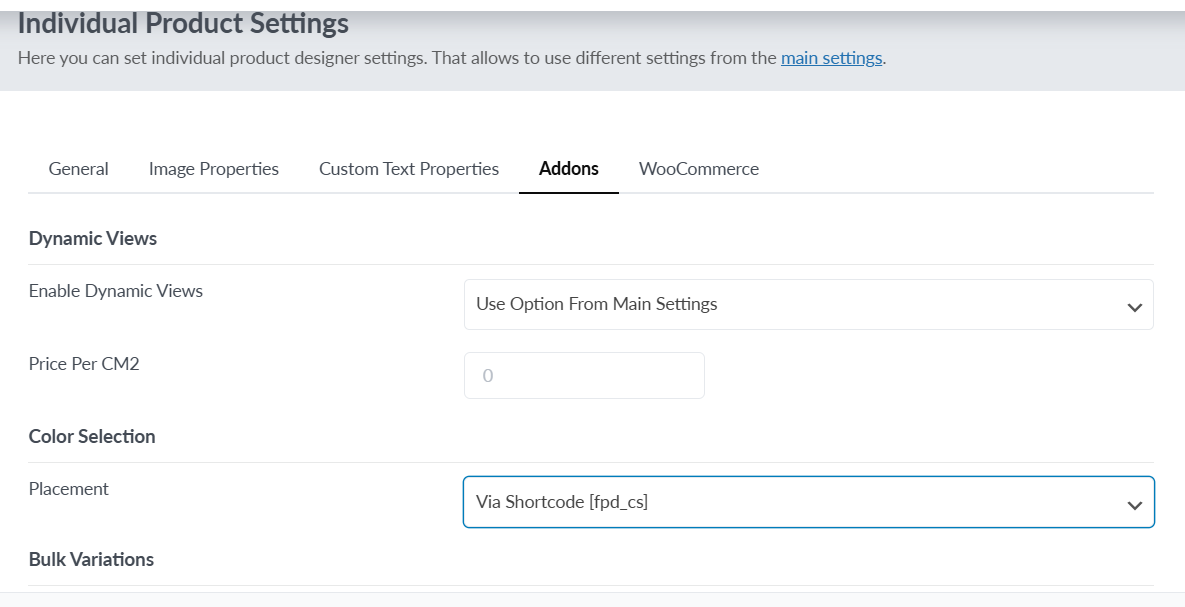This screenshot has width=1185, height=607.
Task: Click the 'Bulk Variations' section heading
Action: coord(91,559)
